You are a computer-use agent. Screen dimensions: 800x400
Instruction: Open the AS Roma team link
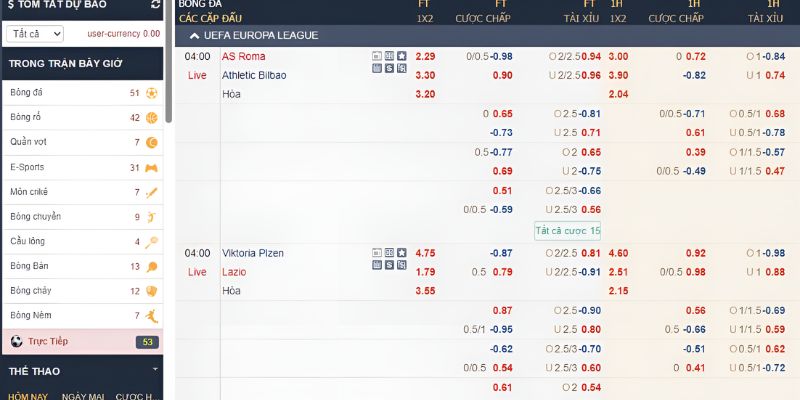pos(243,56)
